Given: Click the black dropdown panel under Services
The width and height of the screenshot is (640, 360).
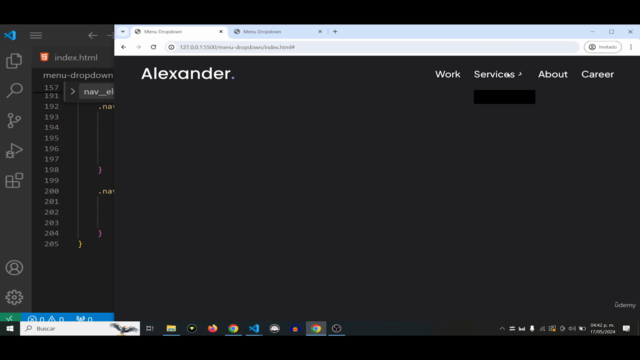Looking at the screenshot, I should tap(504, 97).
